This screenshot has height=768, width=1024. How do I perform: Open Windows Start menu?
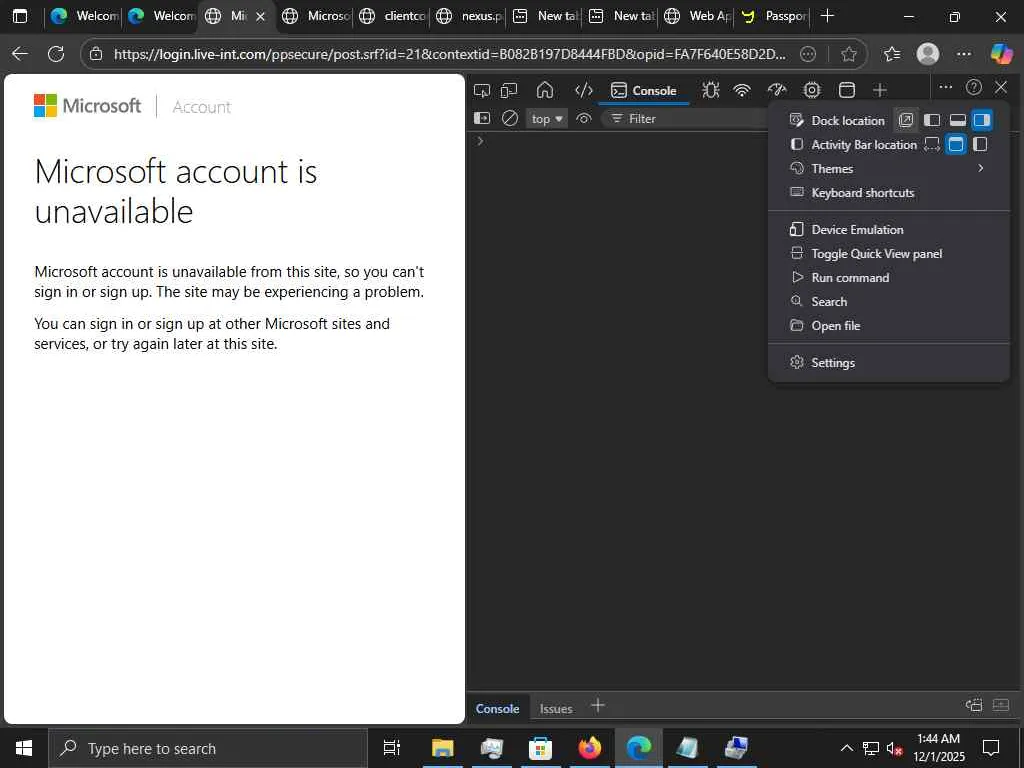coord(24,748)
